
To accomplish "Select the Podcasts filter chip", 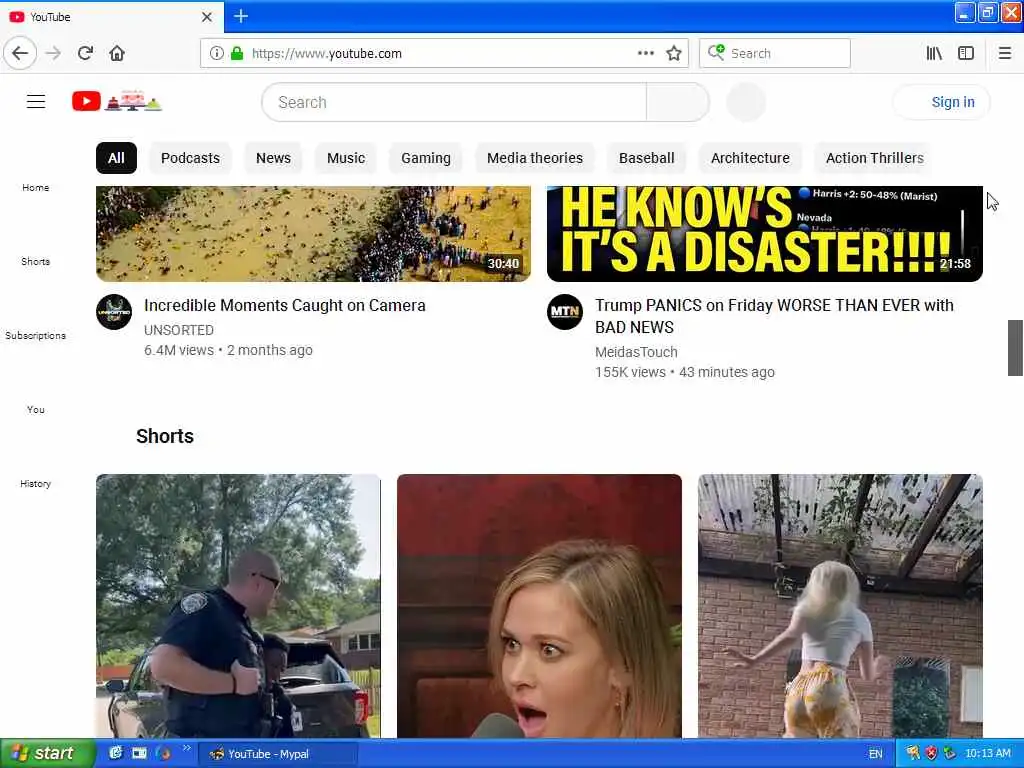I will point(190,158).
